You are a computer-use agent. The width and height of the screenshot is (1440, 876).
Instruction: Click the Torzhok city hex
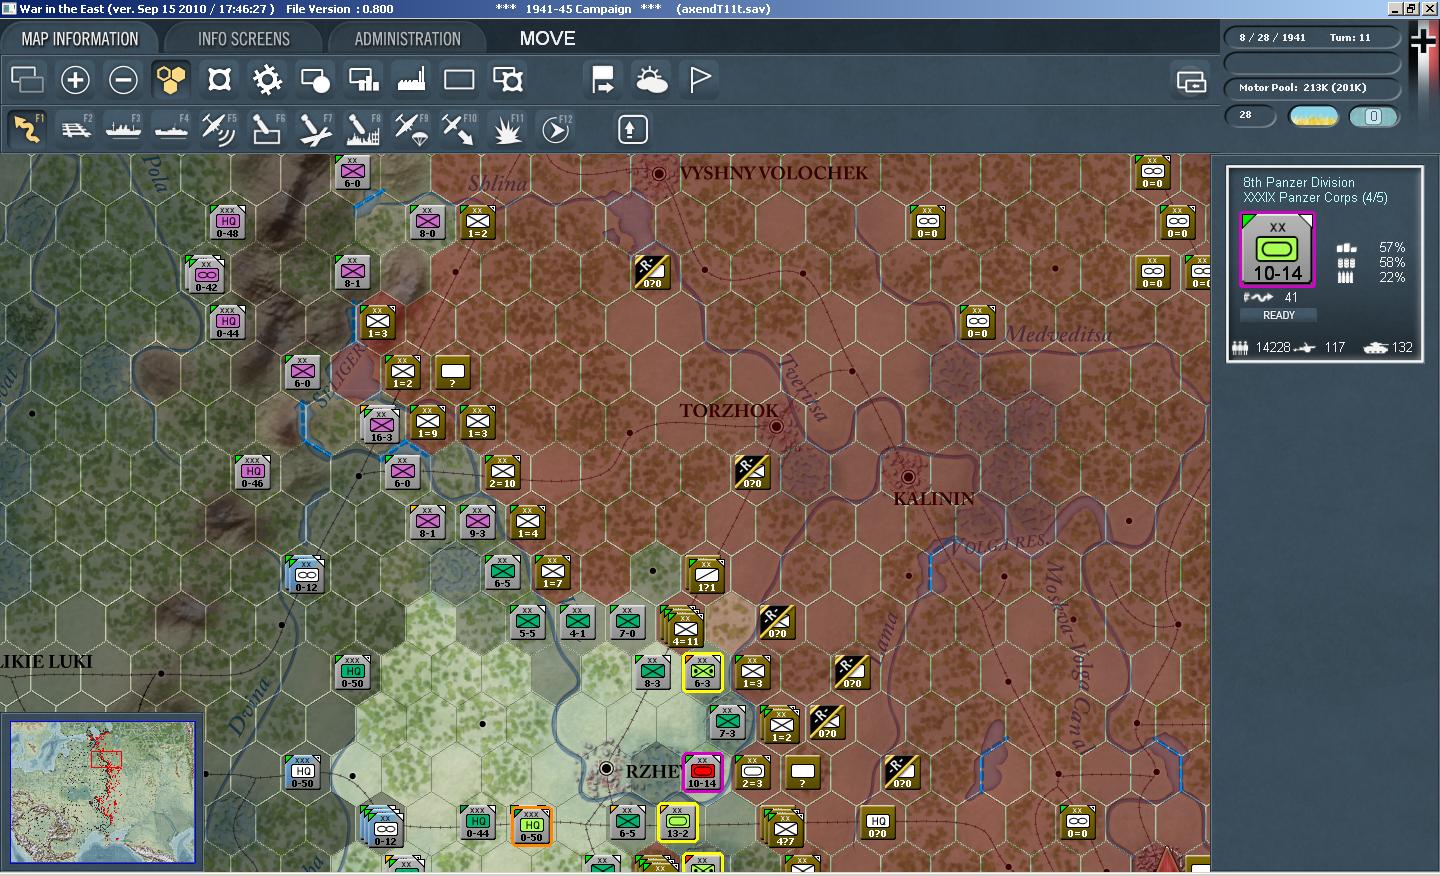click(x=777, y=426)
